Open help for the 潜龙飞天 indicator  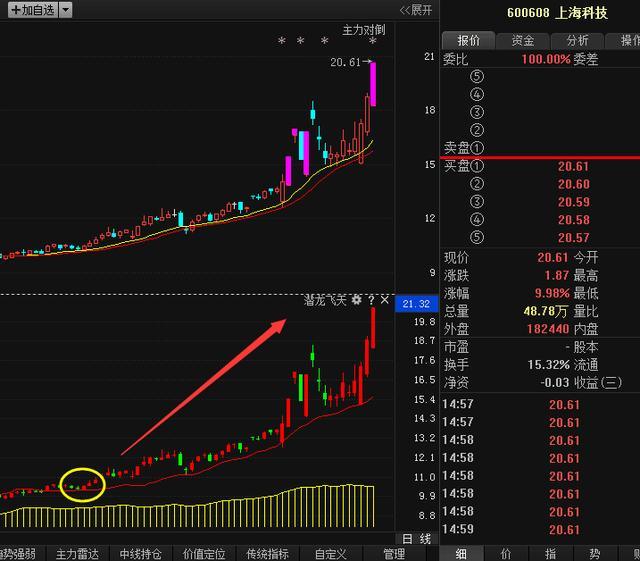[x=371, y=300]
